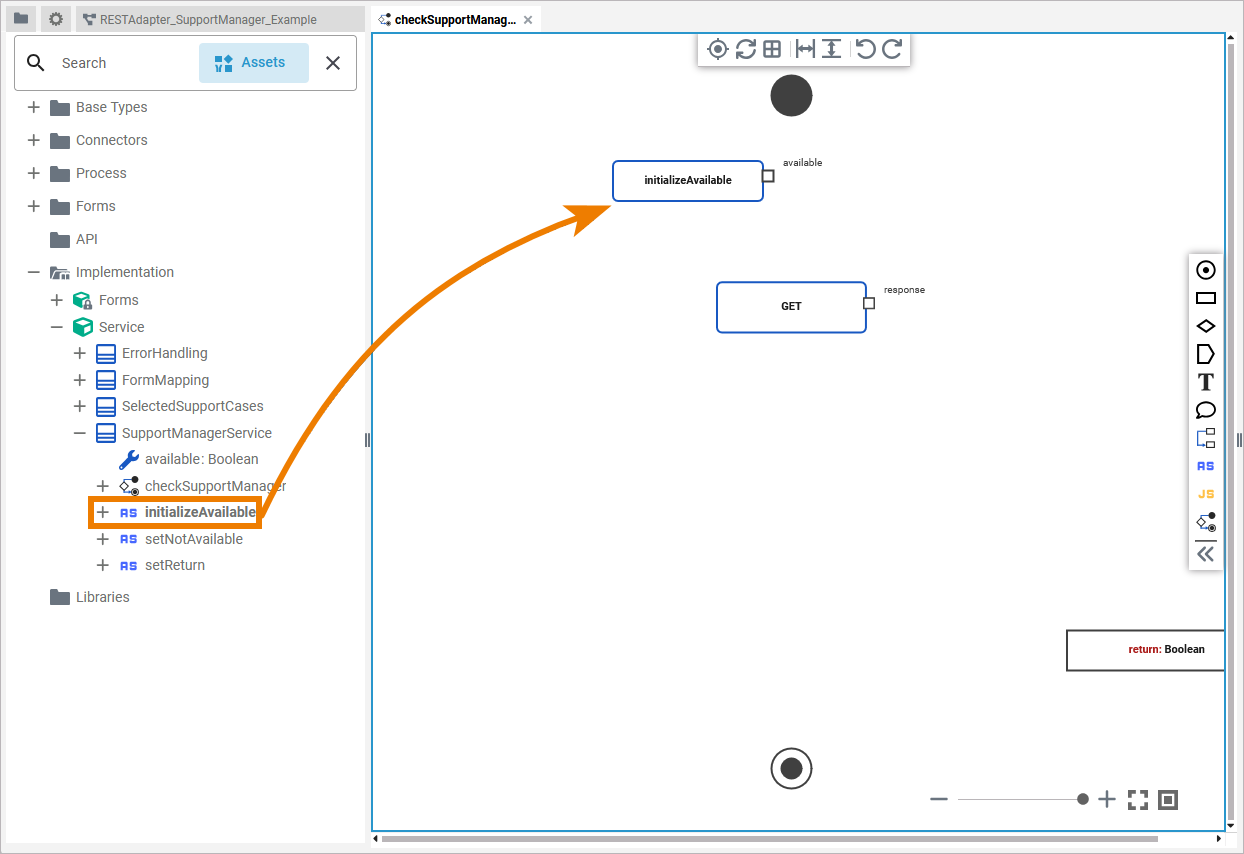Image resolution: width=1244 pixels, height=854 pixels.
Task: Select the rectangle element tool
Action: pos(1206,298)
